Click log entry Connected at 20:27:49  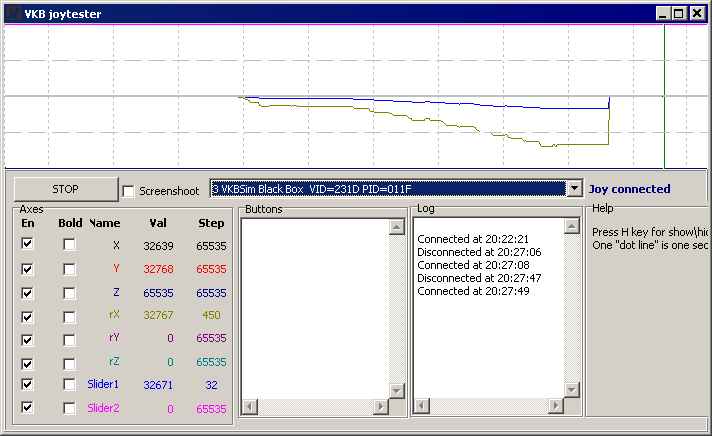pyautogui.click(x=473, y=291)
